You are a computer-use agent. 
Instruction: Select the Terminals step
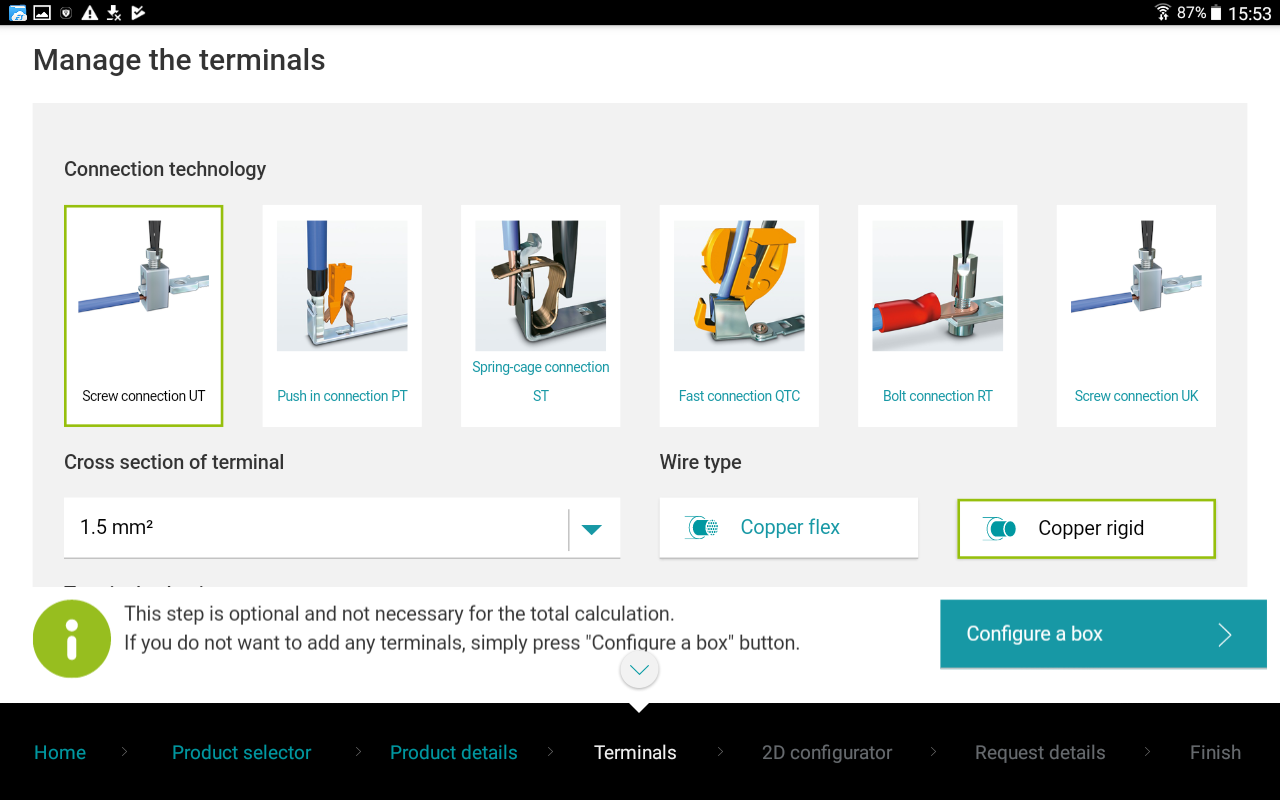point(635,752)
